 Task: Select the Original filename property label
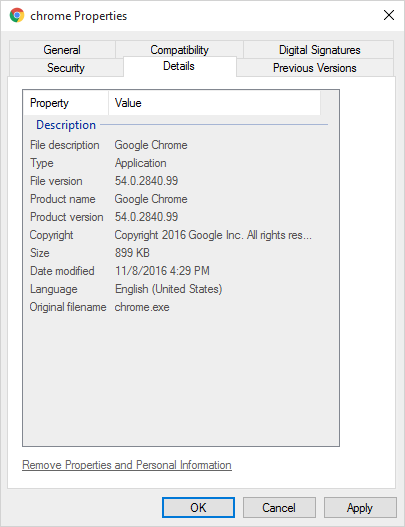pyautogui.click(x=68, y=307)
